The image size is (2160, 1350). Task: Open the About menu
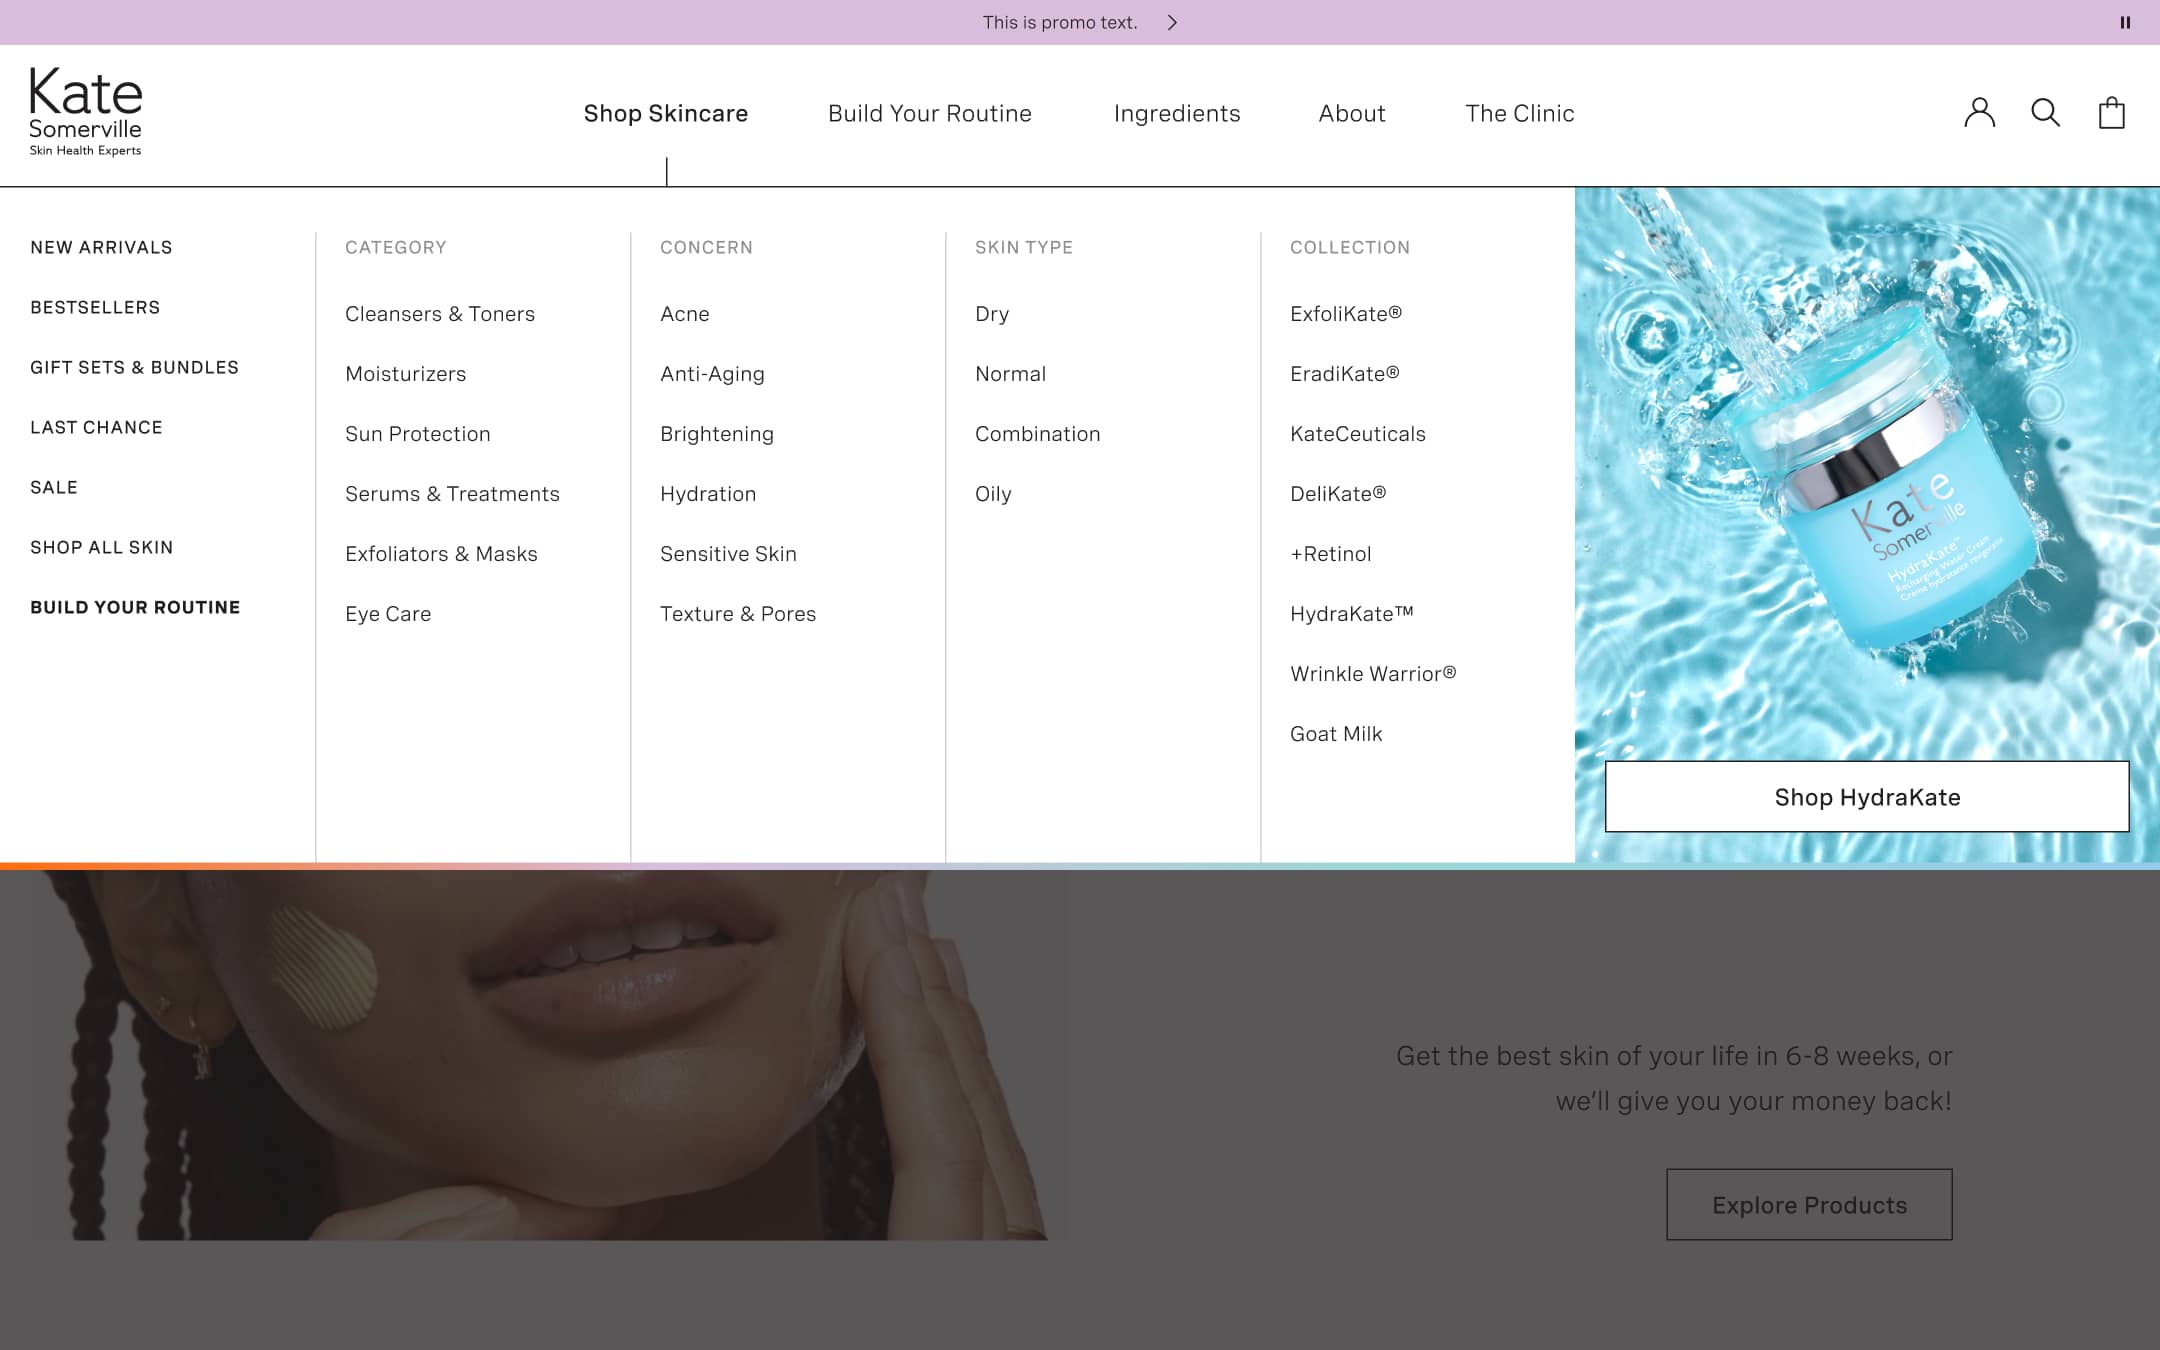(x=1352, y=113)
